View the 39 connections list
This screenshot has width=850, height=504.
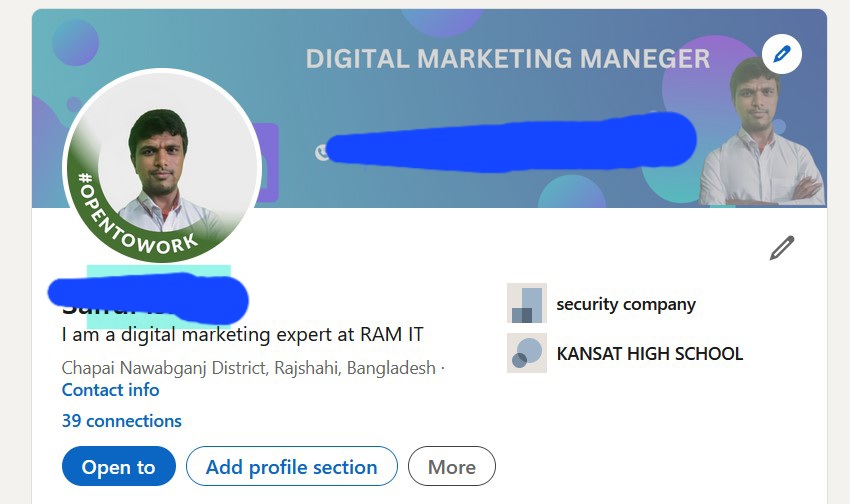(x=121, y=421)
